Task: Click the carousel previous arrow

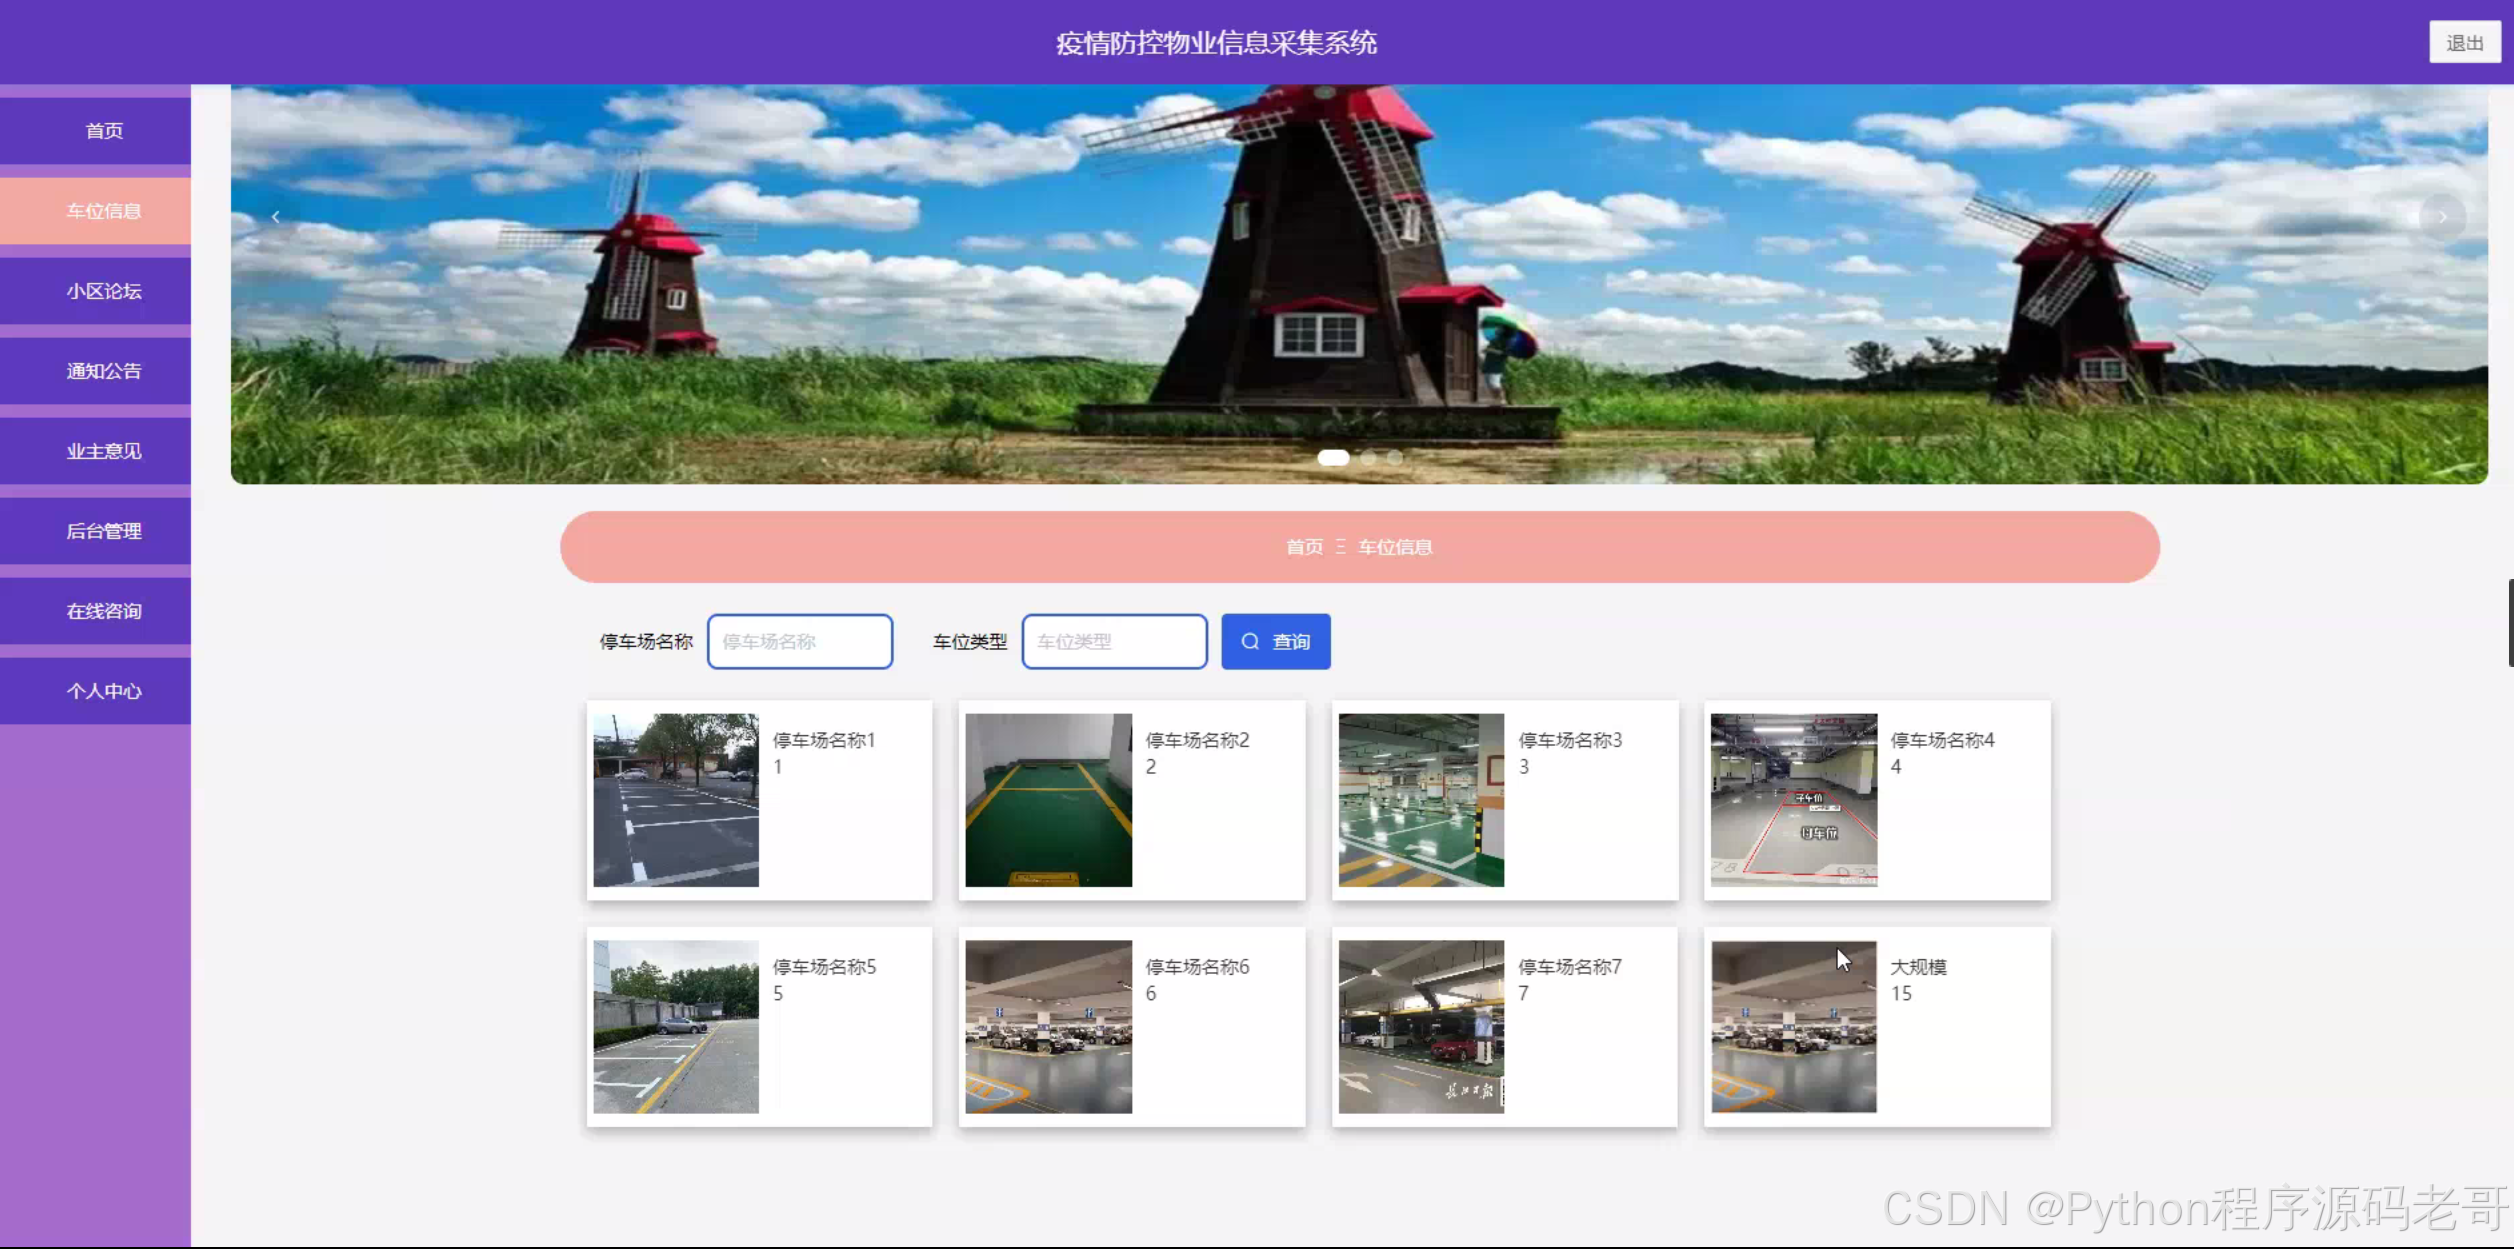Action: point(275,217)
